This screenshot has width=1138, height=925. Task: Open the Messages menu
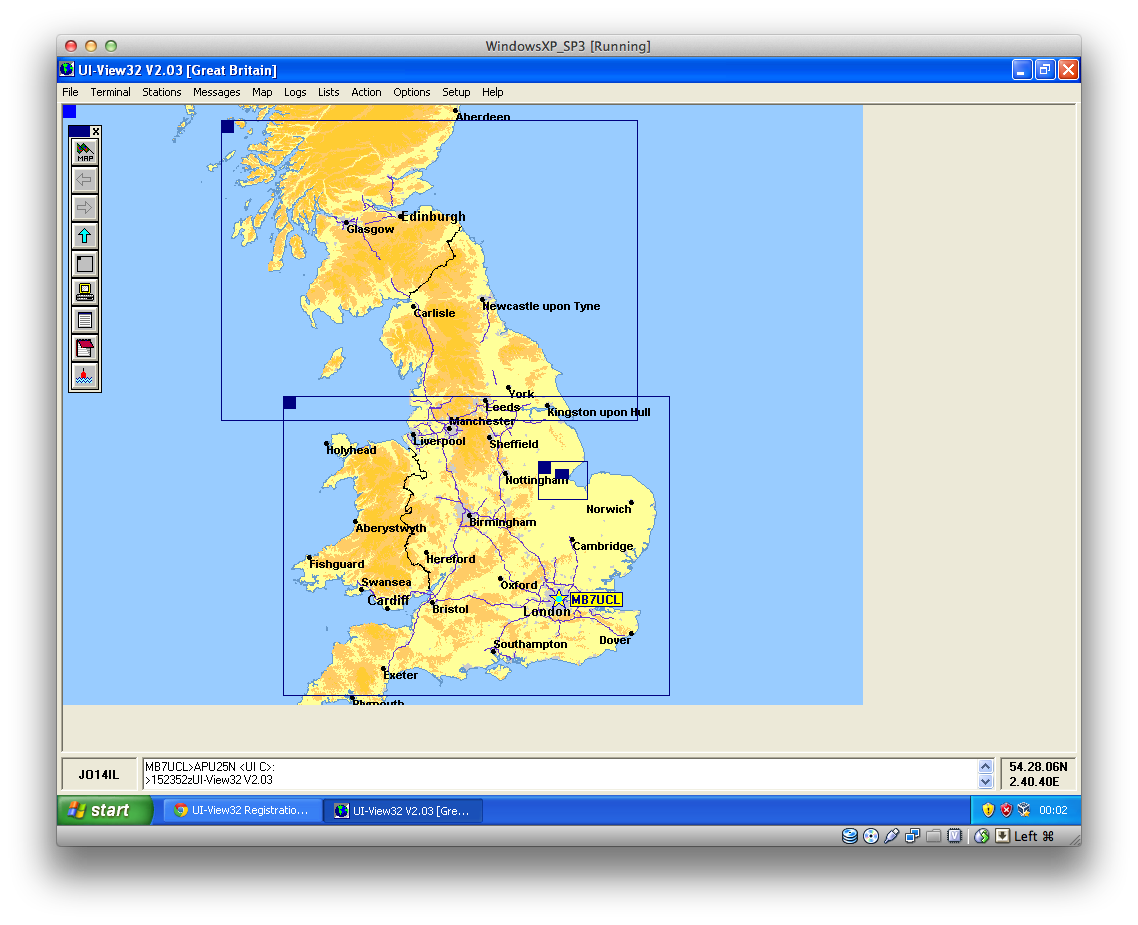[216, 92]
